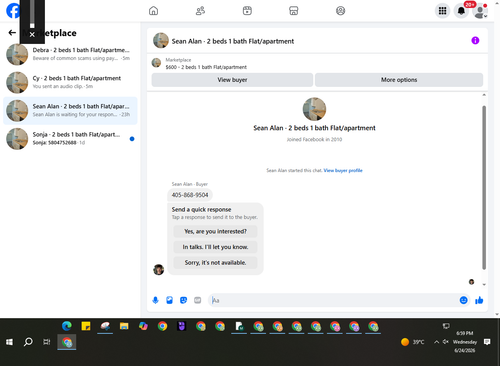This screenshot has width=500, height=366.
Task: Open the Reels video icon in top bar
Action: pyautogui.click(x=247, y=11)
